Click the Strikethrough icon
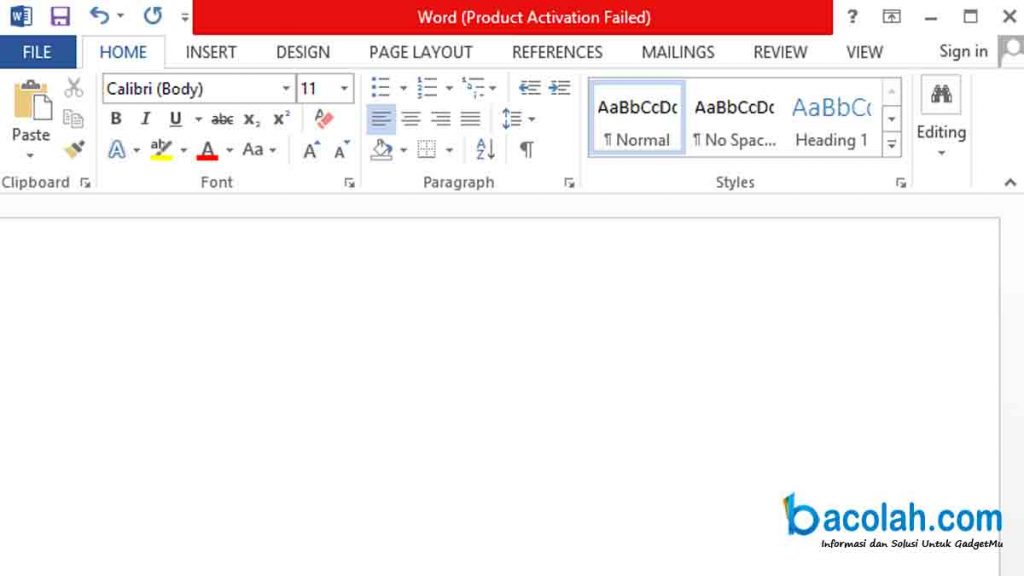 point(222,118)
